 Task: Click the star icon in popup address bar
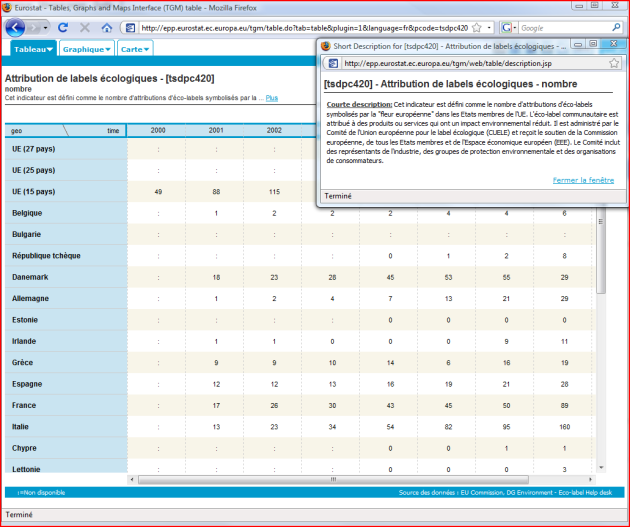tap(614, 63)
